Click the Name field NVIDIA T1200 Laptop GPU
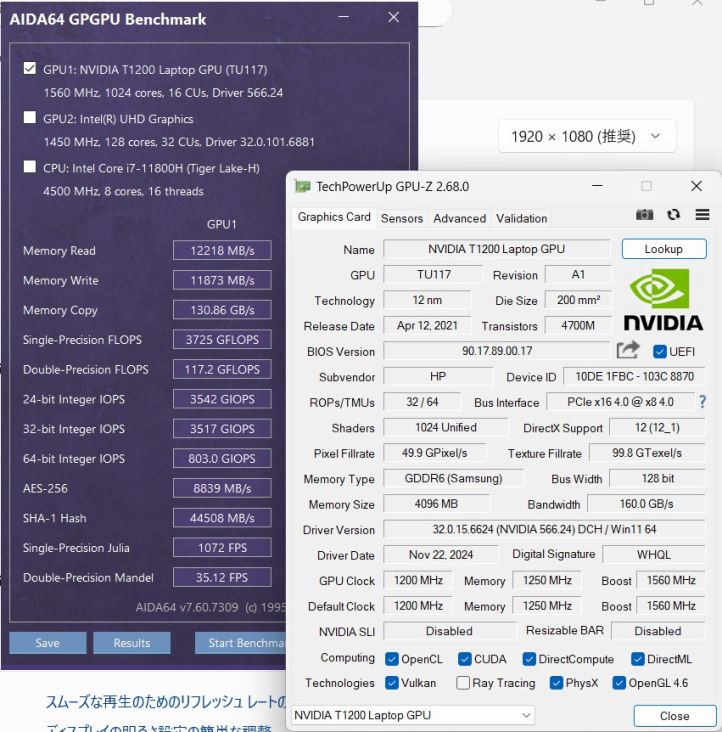 tap(497, 249)
